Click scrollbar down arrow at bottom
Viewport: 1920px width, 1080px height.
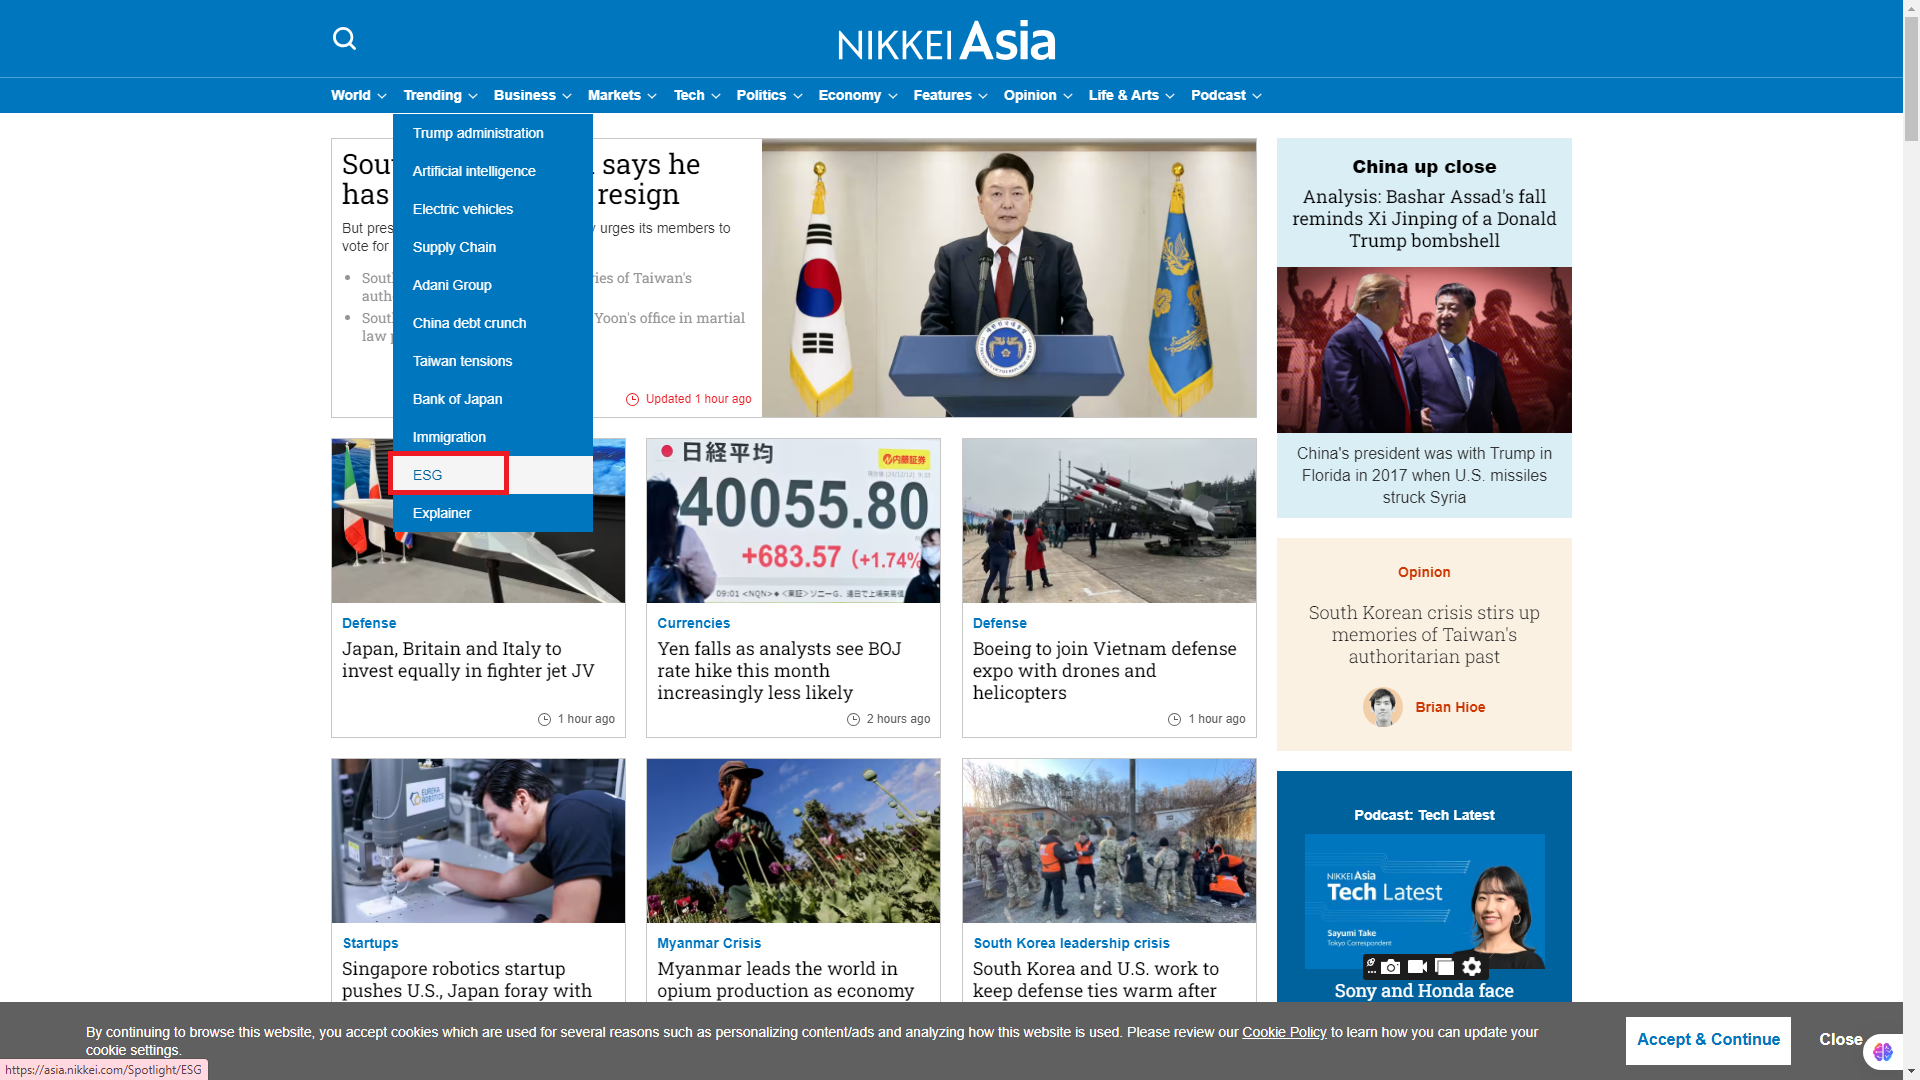[1910, 1072]
